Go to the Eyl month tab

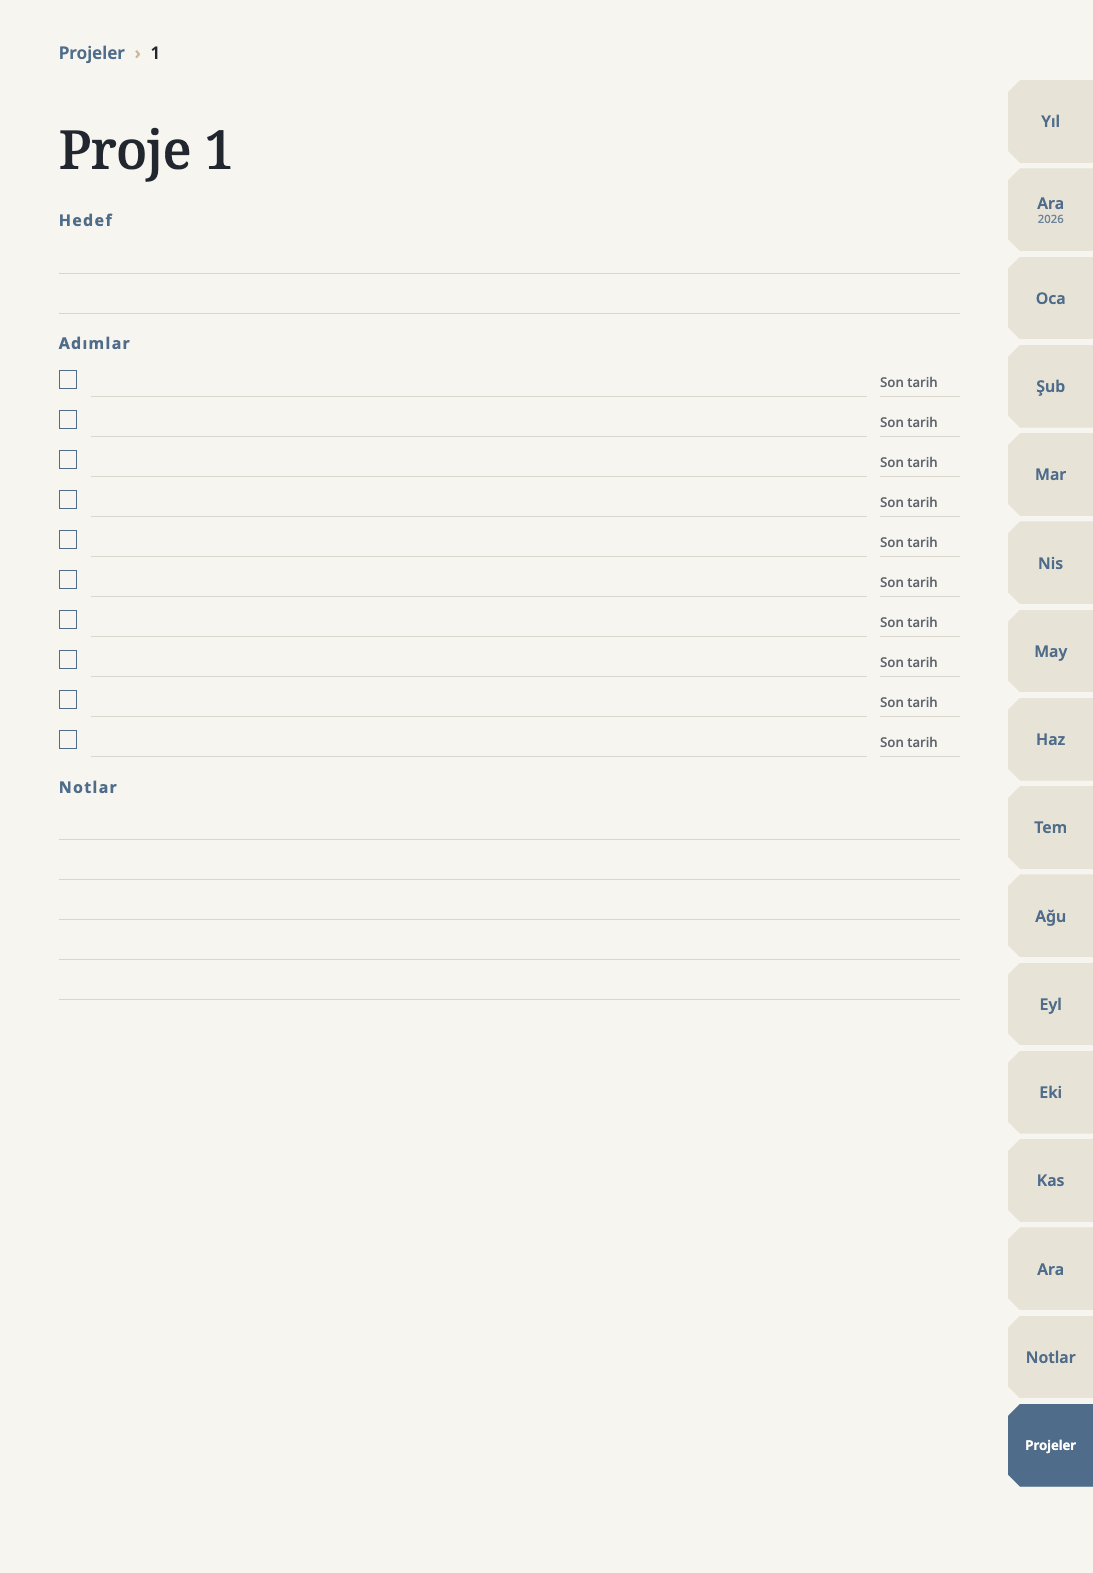tap(1050, 1004)
